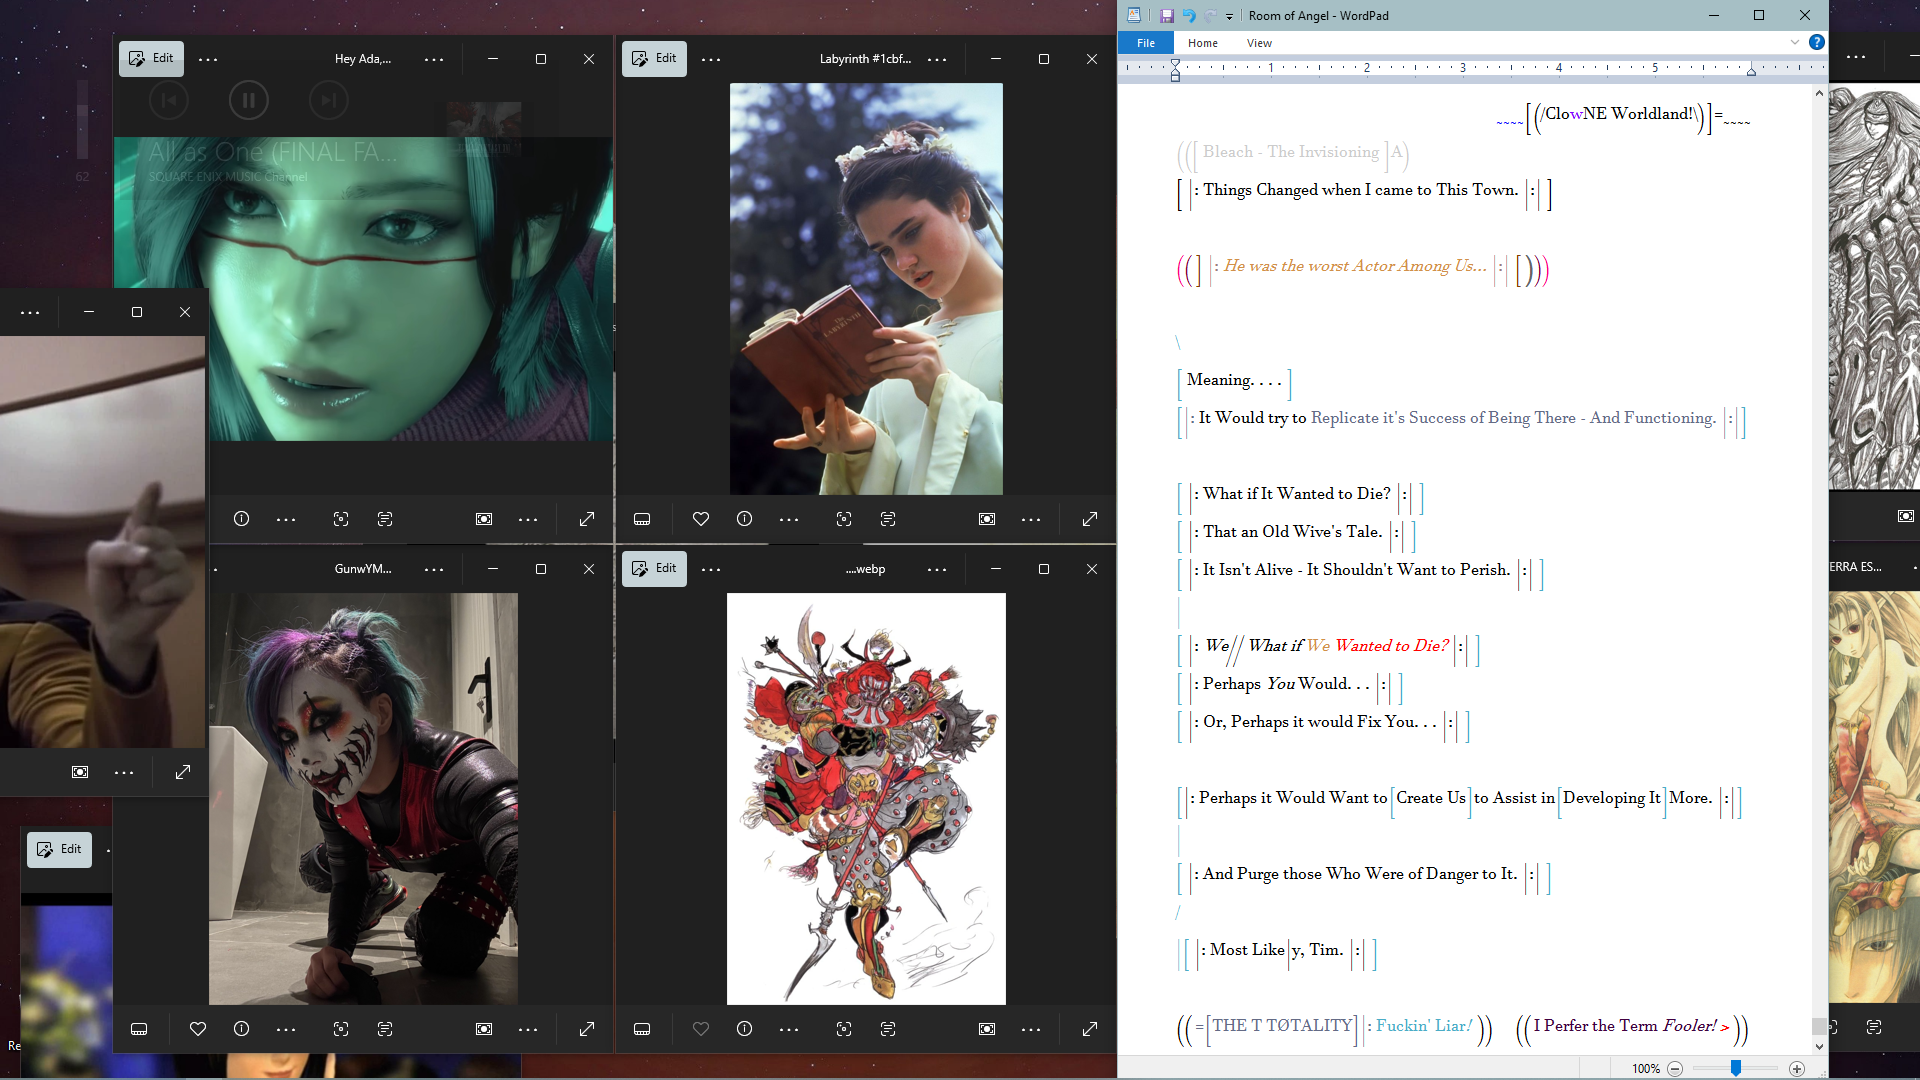Open the See more menu beside the Labyrinth Edit button

pos(711,59)
